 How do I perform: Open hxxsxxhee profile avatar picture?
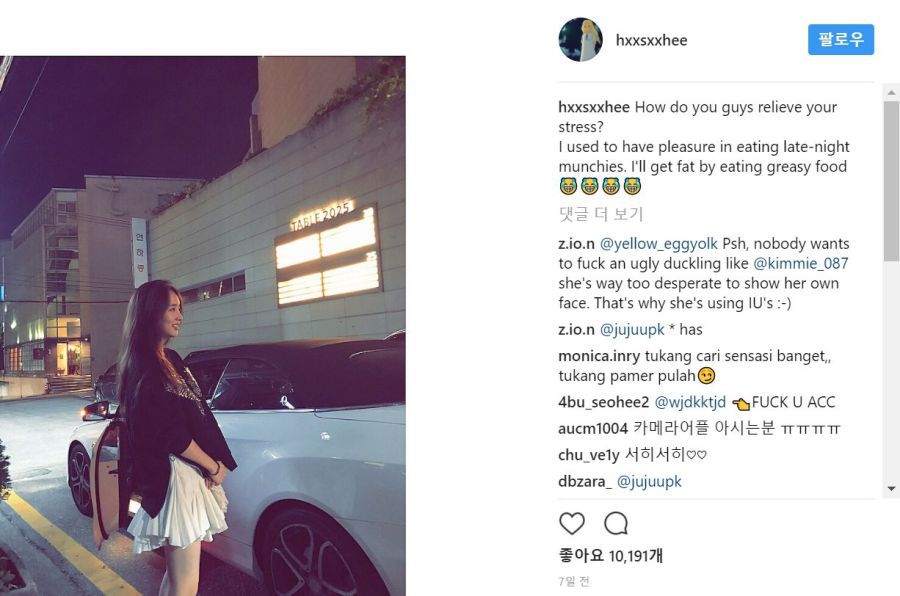[x=580, y=40]
